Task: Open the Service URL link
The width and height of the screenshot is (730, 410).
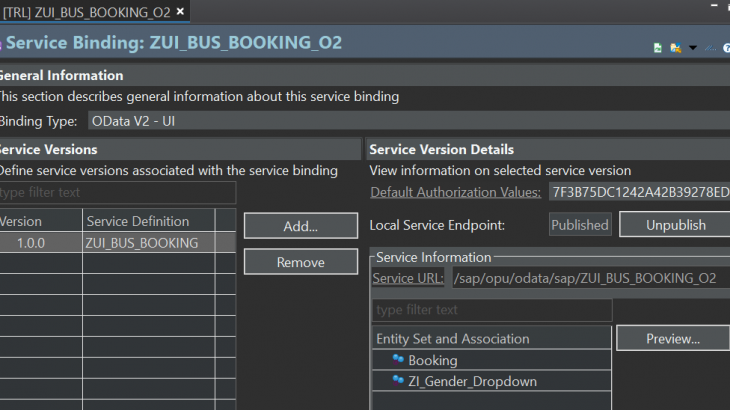Action: (x=408, y=277)
